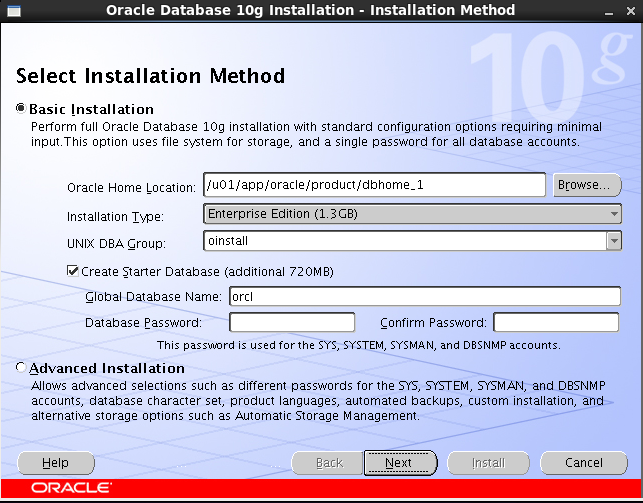Click the SYS, SYSTEM, SYSMAN password note
Image resolution: width=643 pixels, height=503 pixels.
coord(359,345)
